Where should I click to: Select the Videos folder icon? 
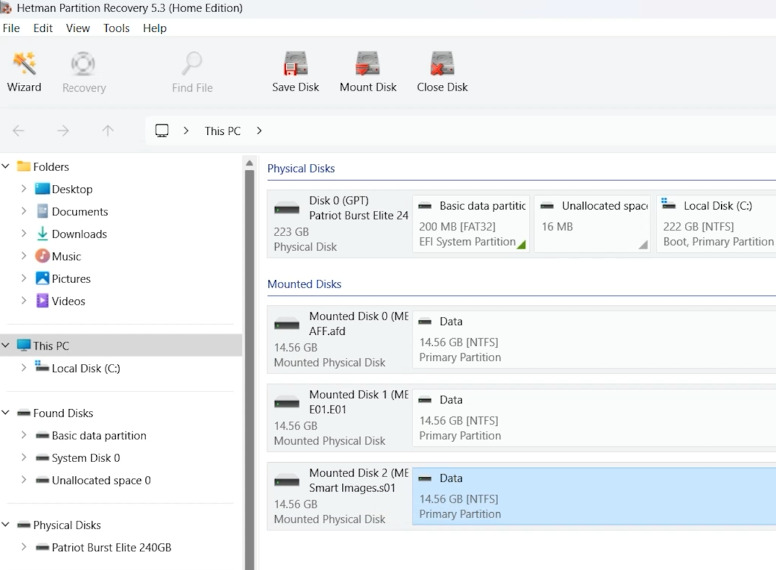click(43, 300)
